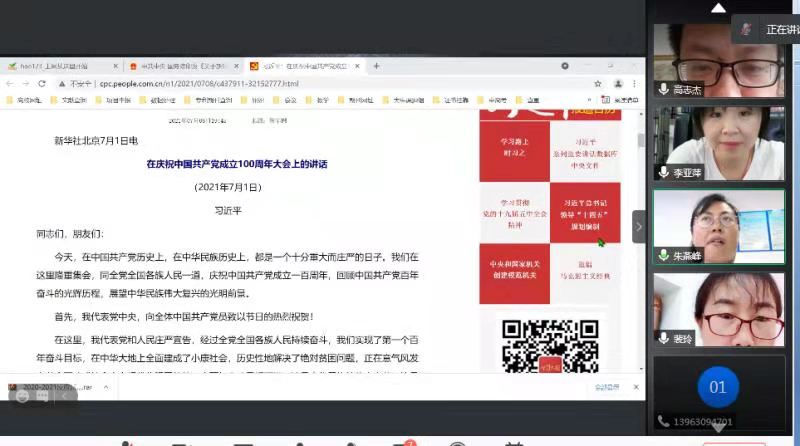Viewport: 800px width, 446px height.
Task: Close the downloads bar
Action: (636, 387)
